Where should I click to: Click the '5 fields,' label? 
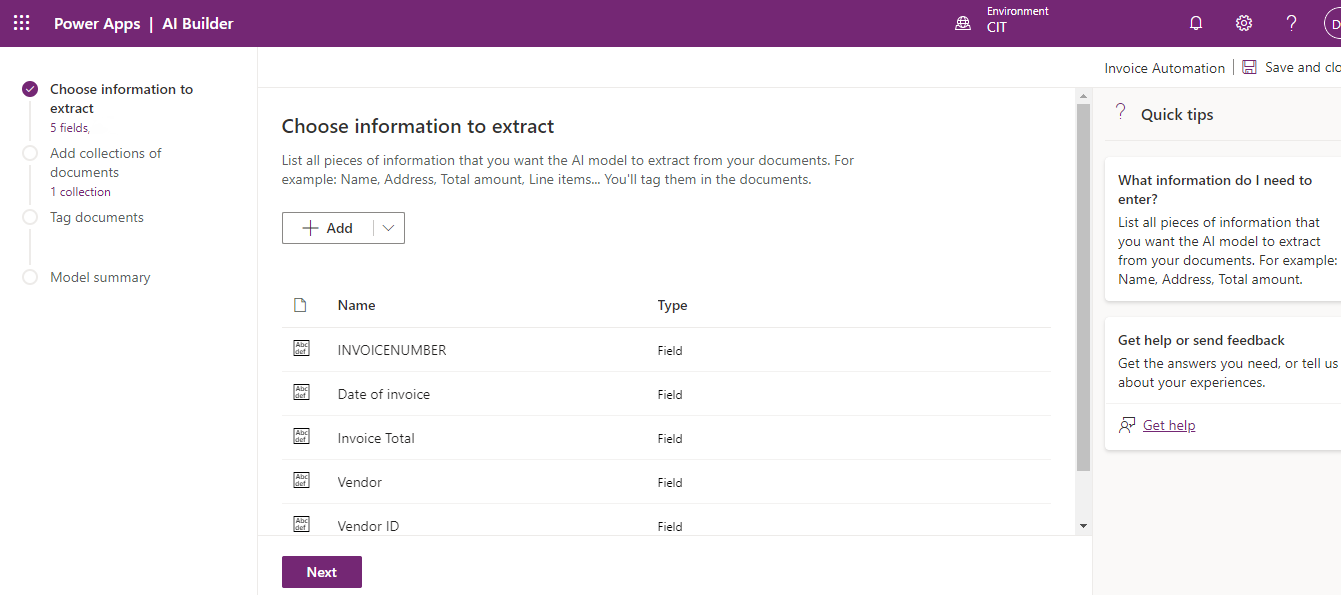click(x=70, y=128)
